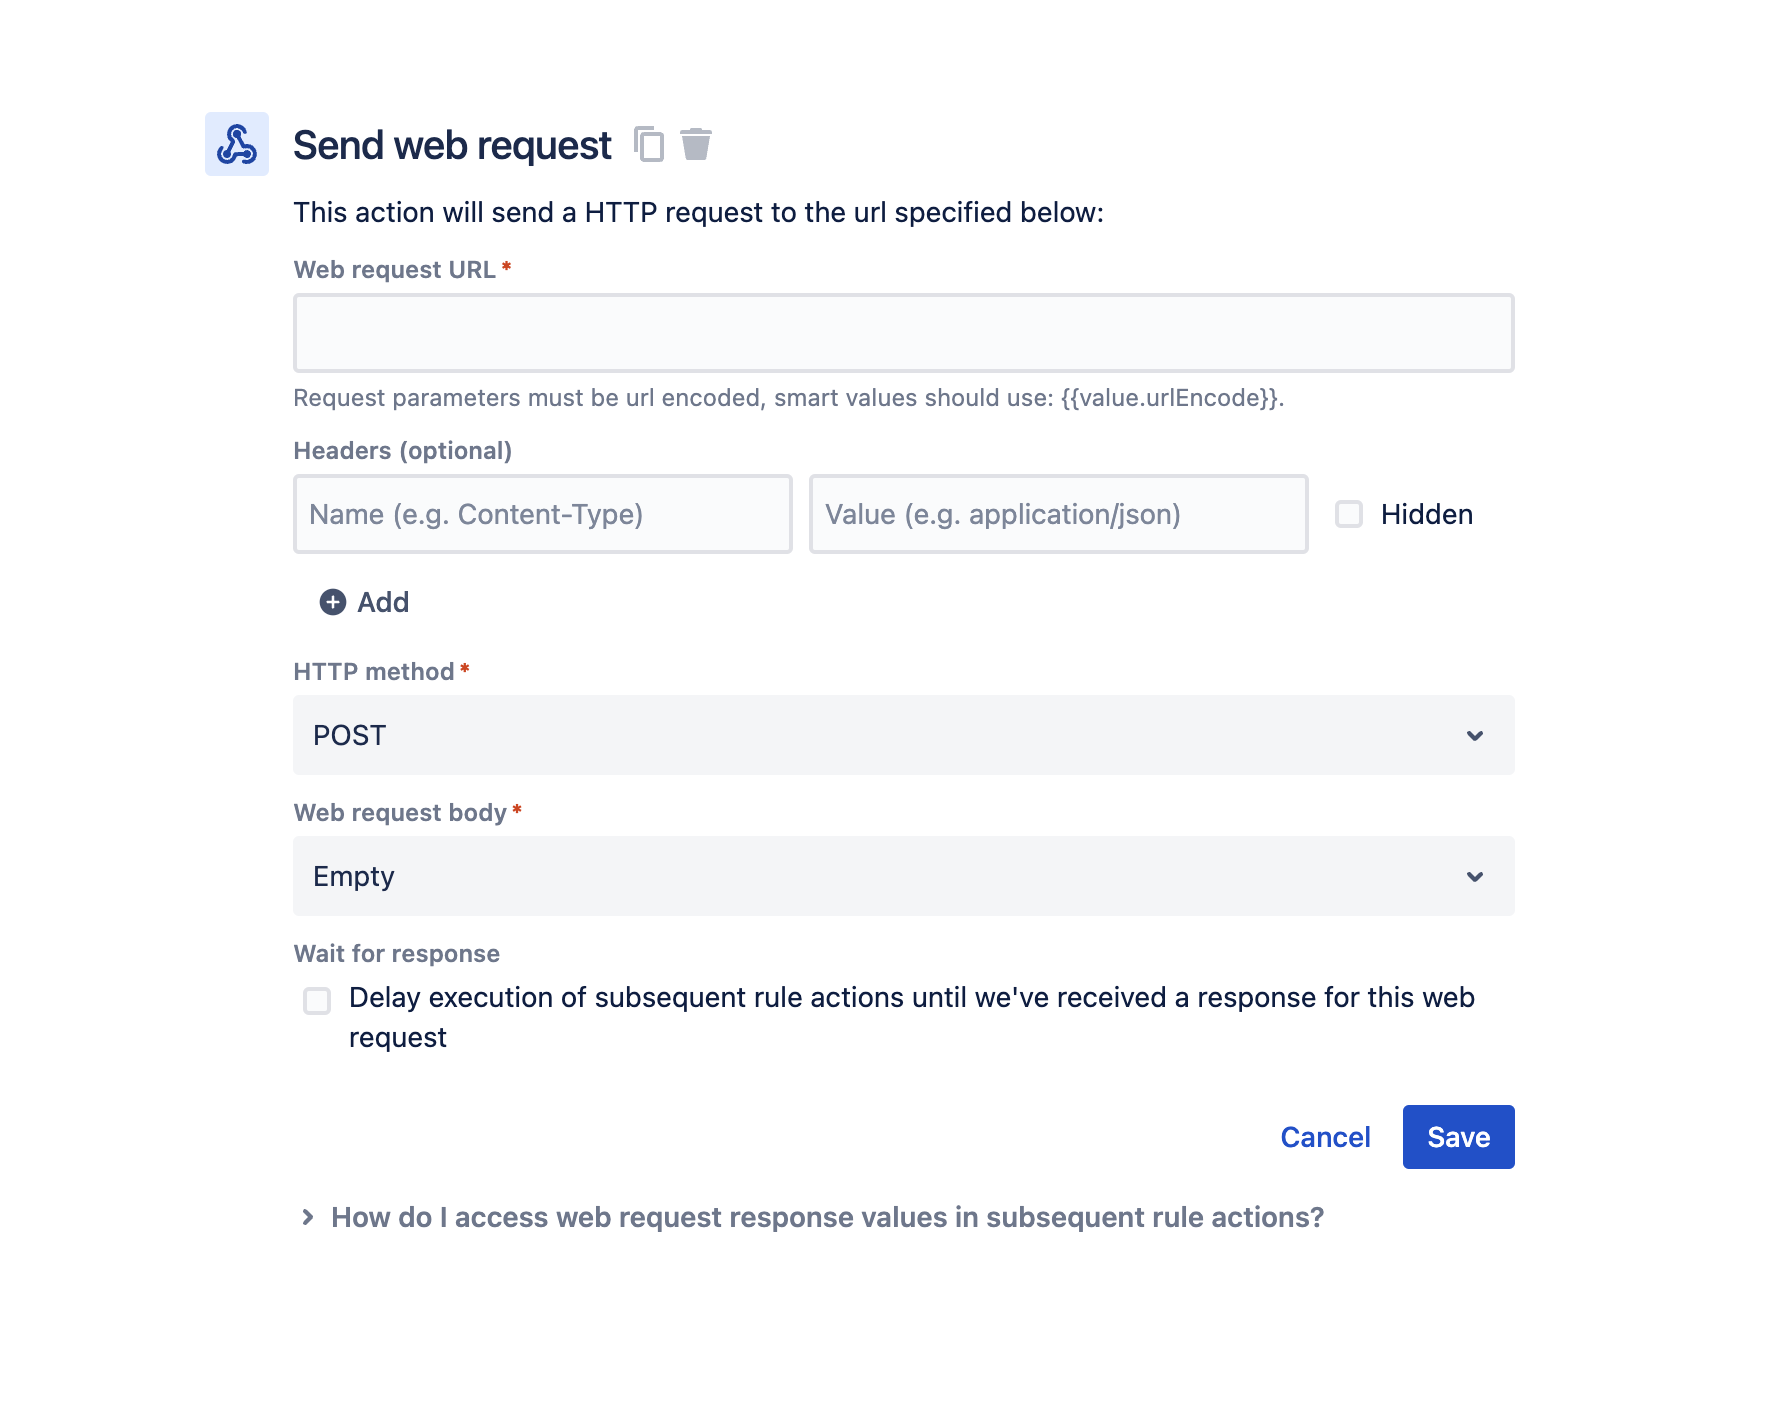Check the Delay execution checkbox
The image size is (1782, 1420).
tap(317, 1001)
